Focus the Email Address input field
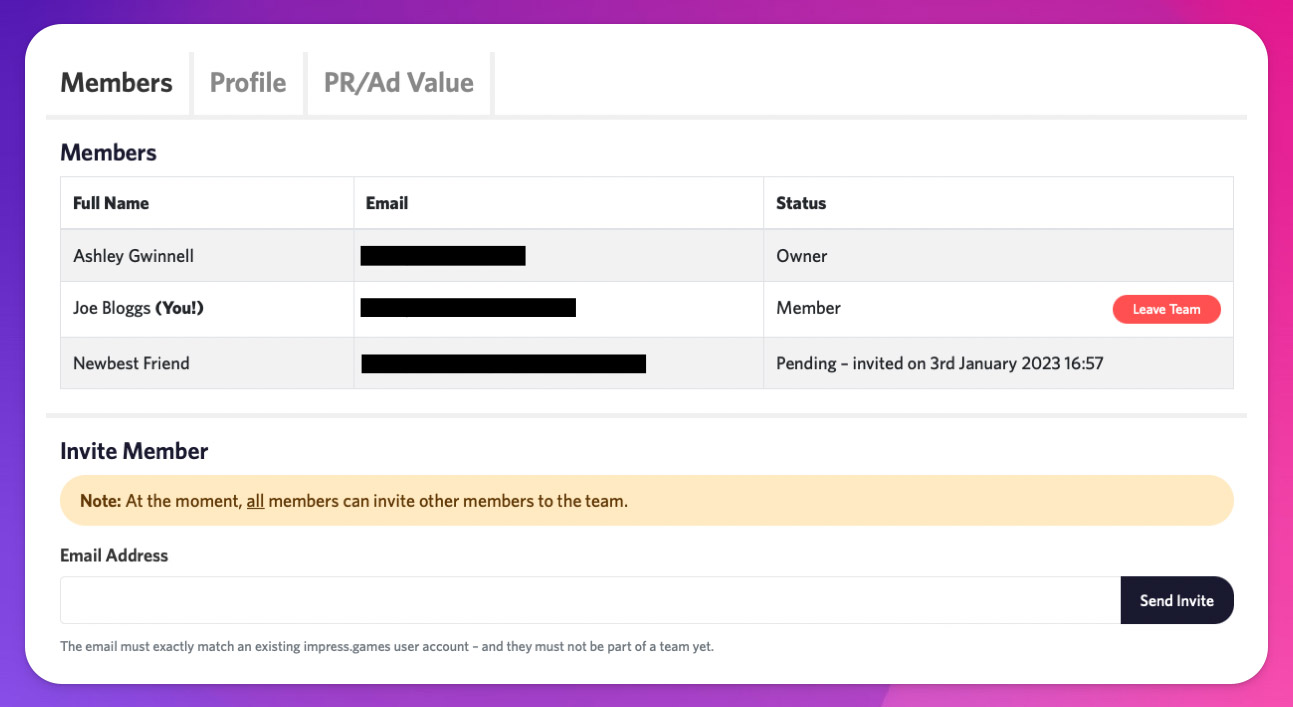The height and width of the screenshot is (707, 1293). [590, 600]
